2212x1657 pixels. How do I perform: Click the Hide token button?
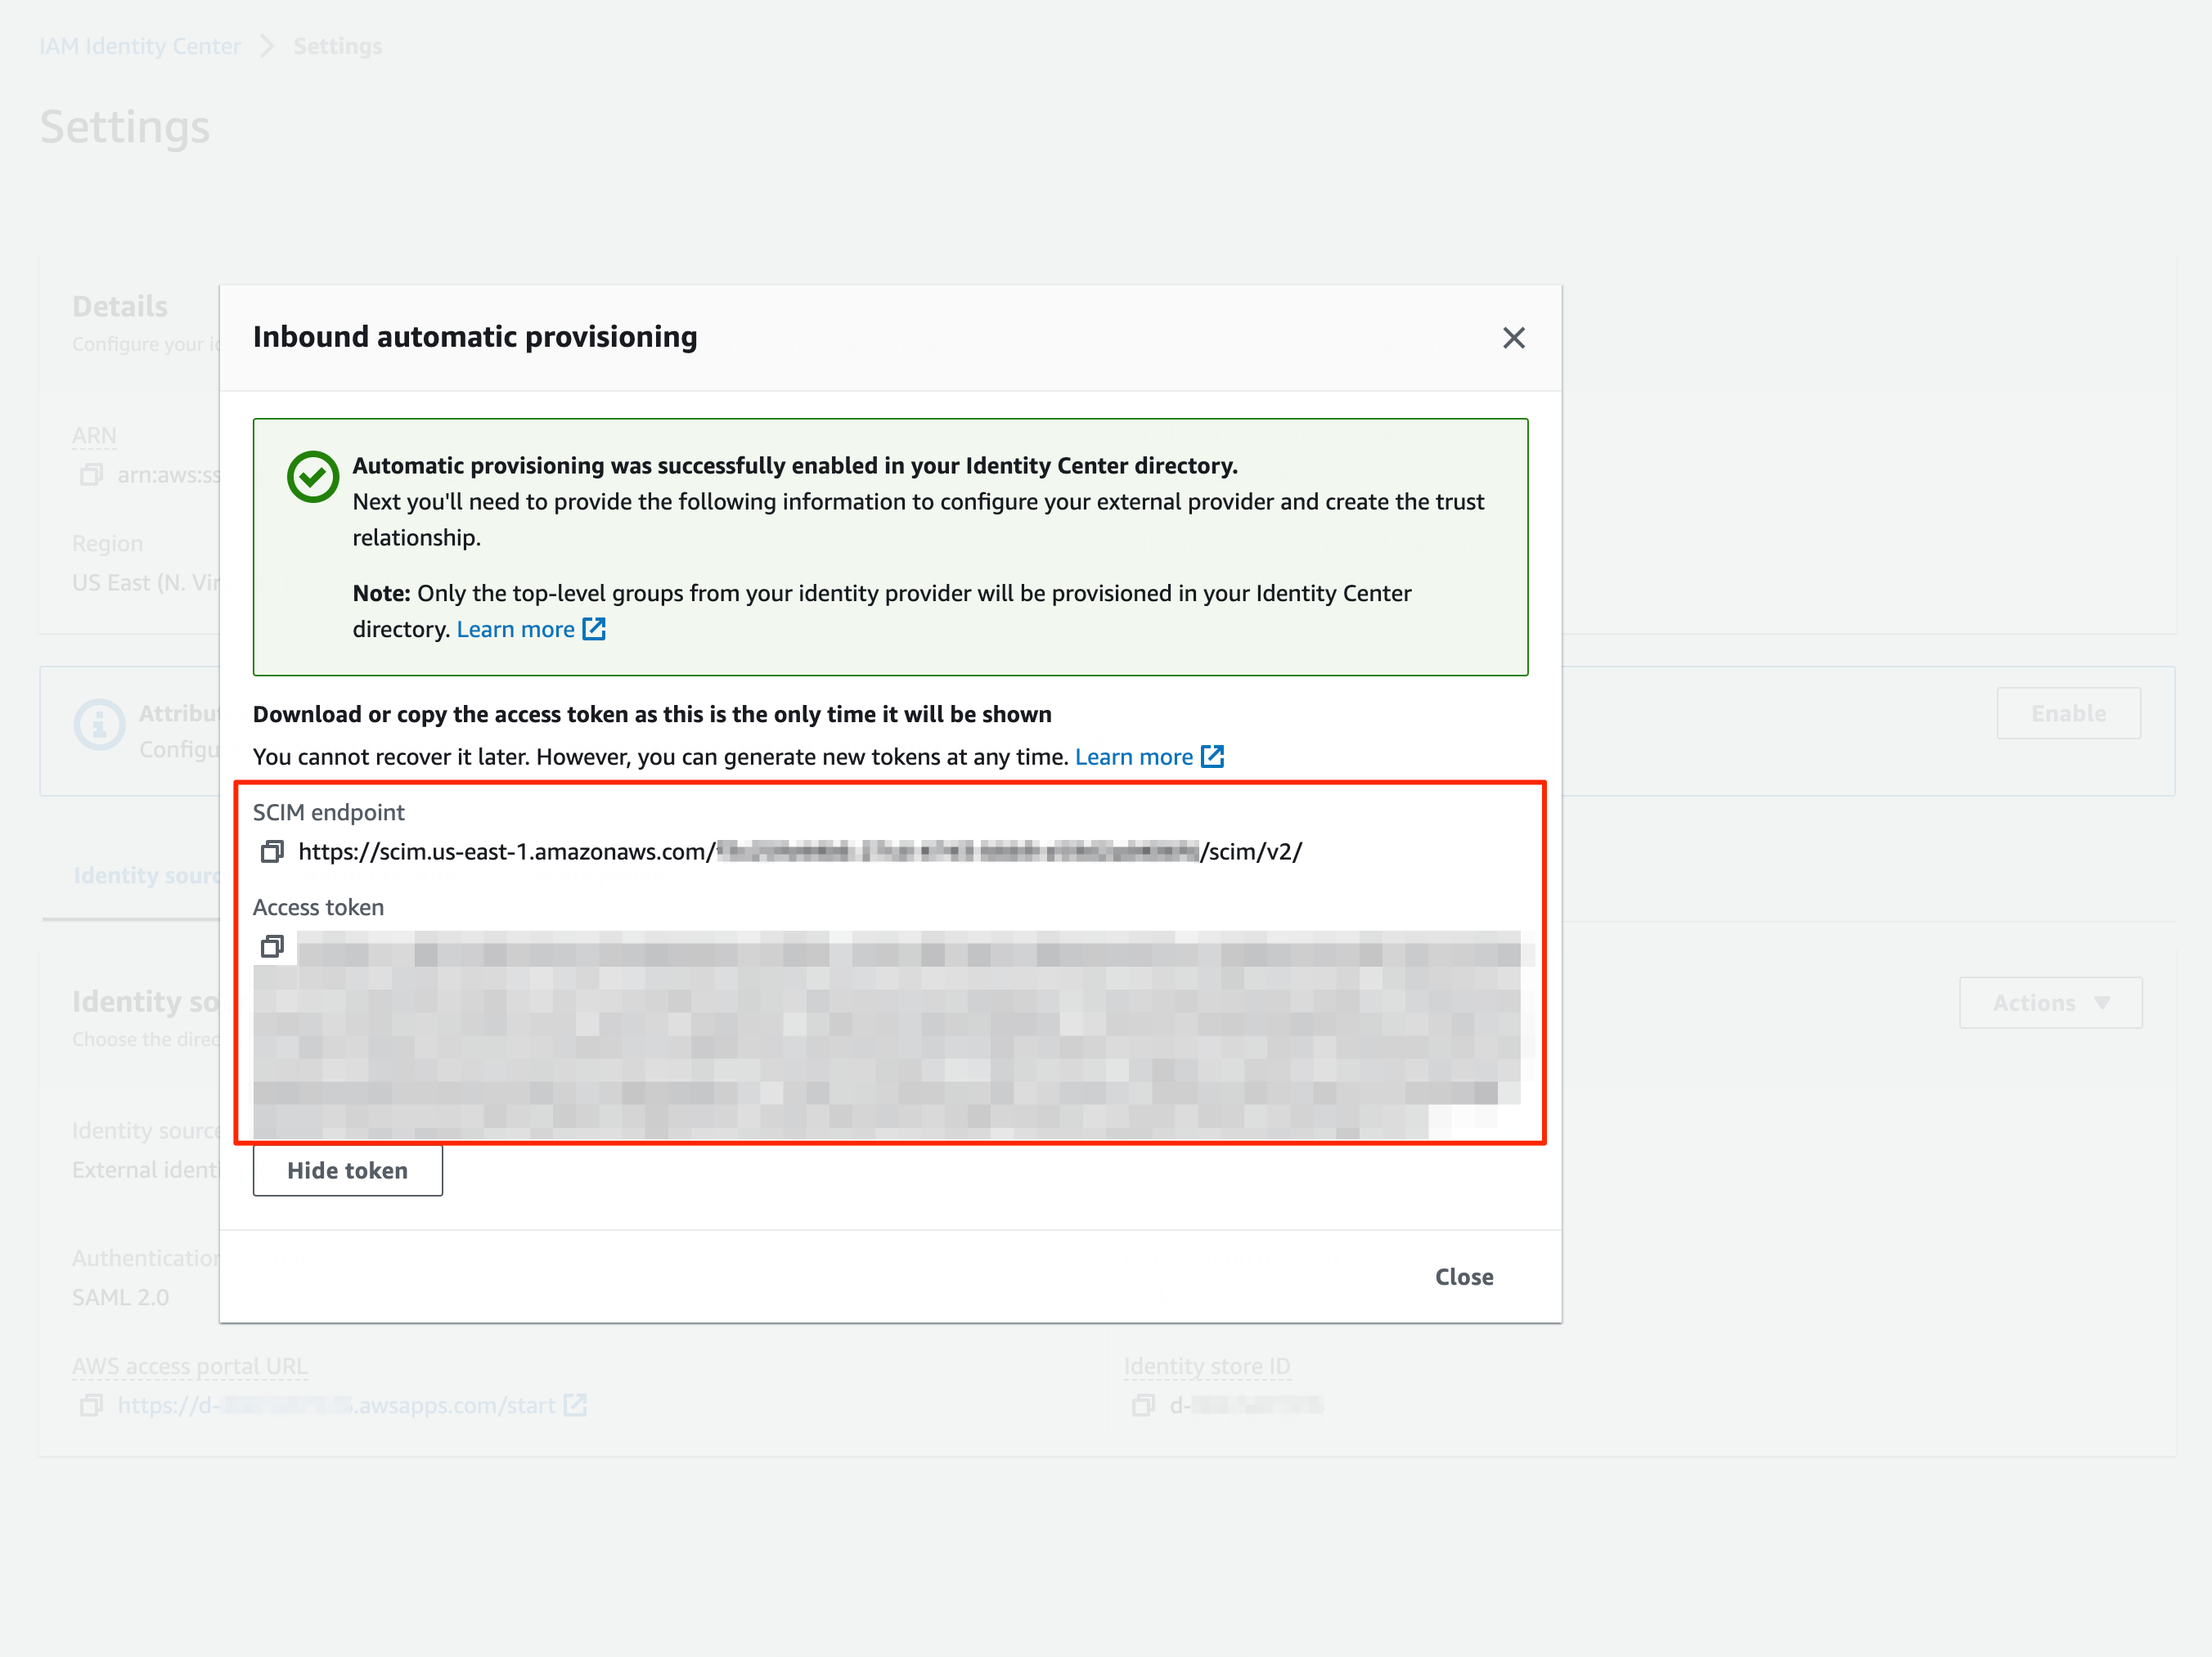(x=347, y=1170)
